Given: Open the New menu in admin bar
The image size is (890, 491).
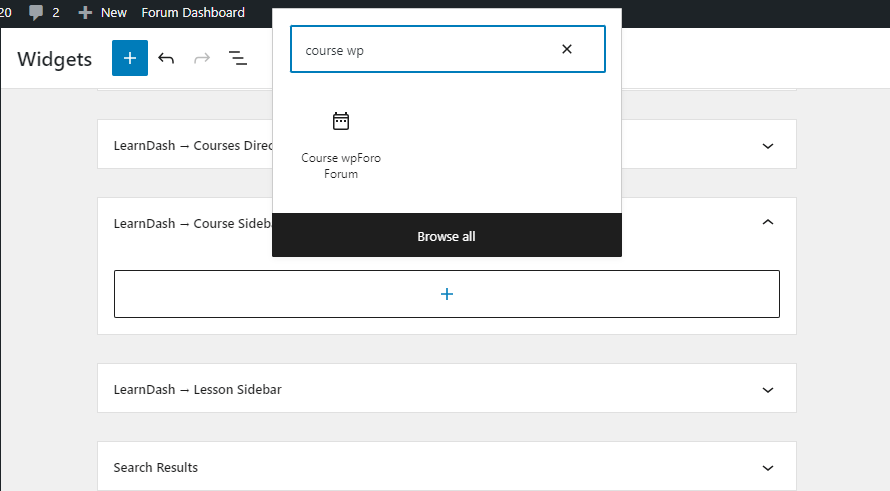Looking at the screenshot, I should [x=103, y=13].
